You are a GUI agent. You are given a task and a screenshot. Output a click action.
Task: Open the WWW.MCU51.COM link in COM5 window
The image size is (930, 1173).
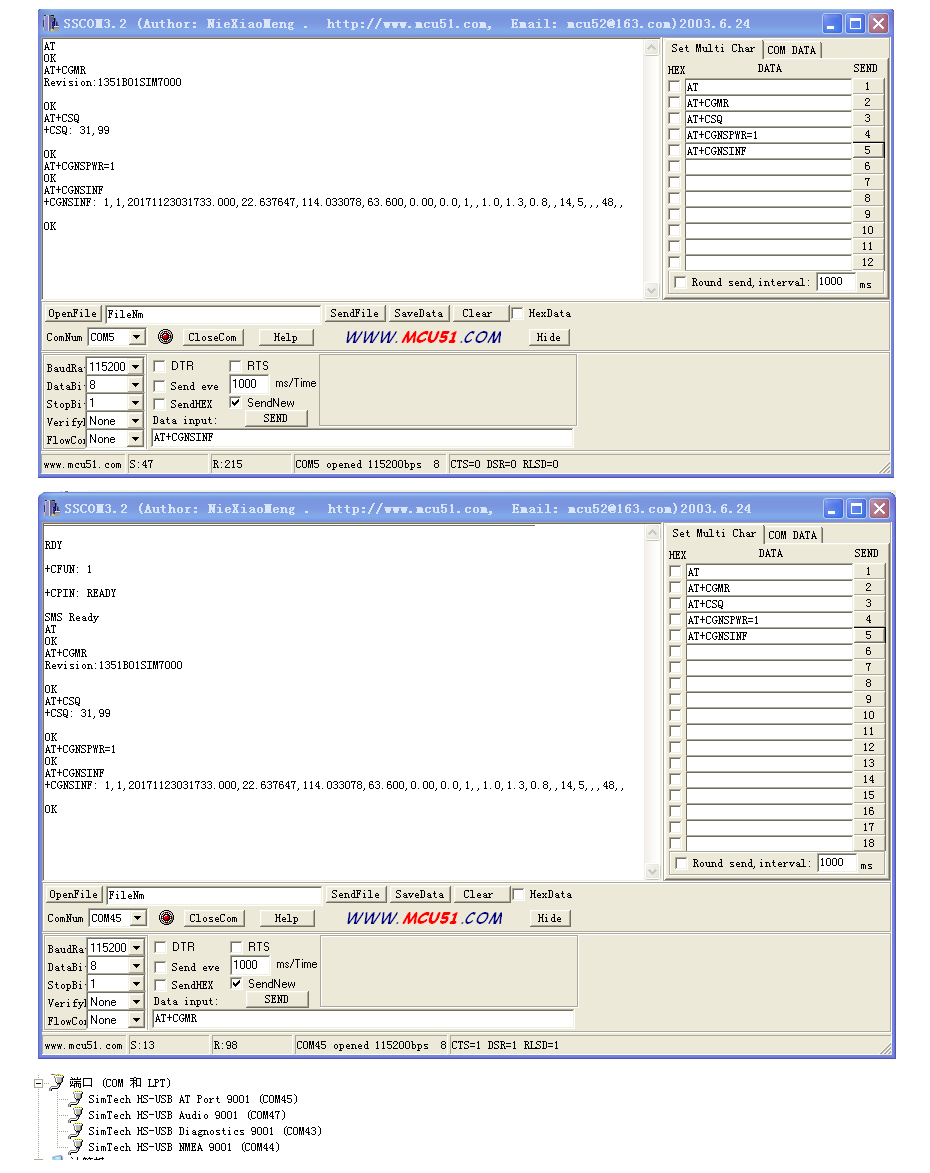(423, 337)
